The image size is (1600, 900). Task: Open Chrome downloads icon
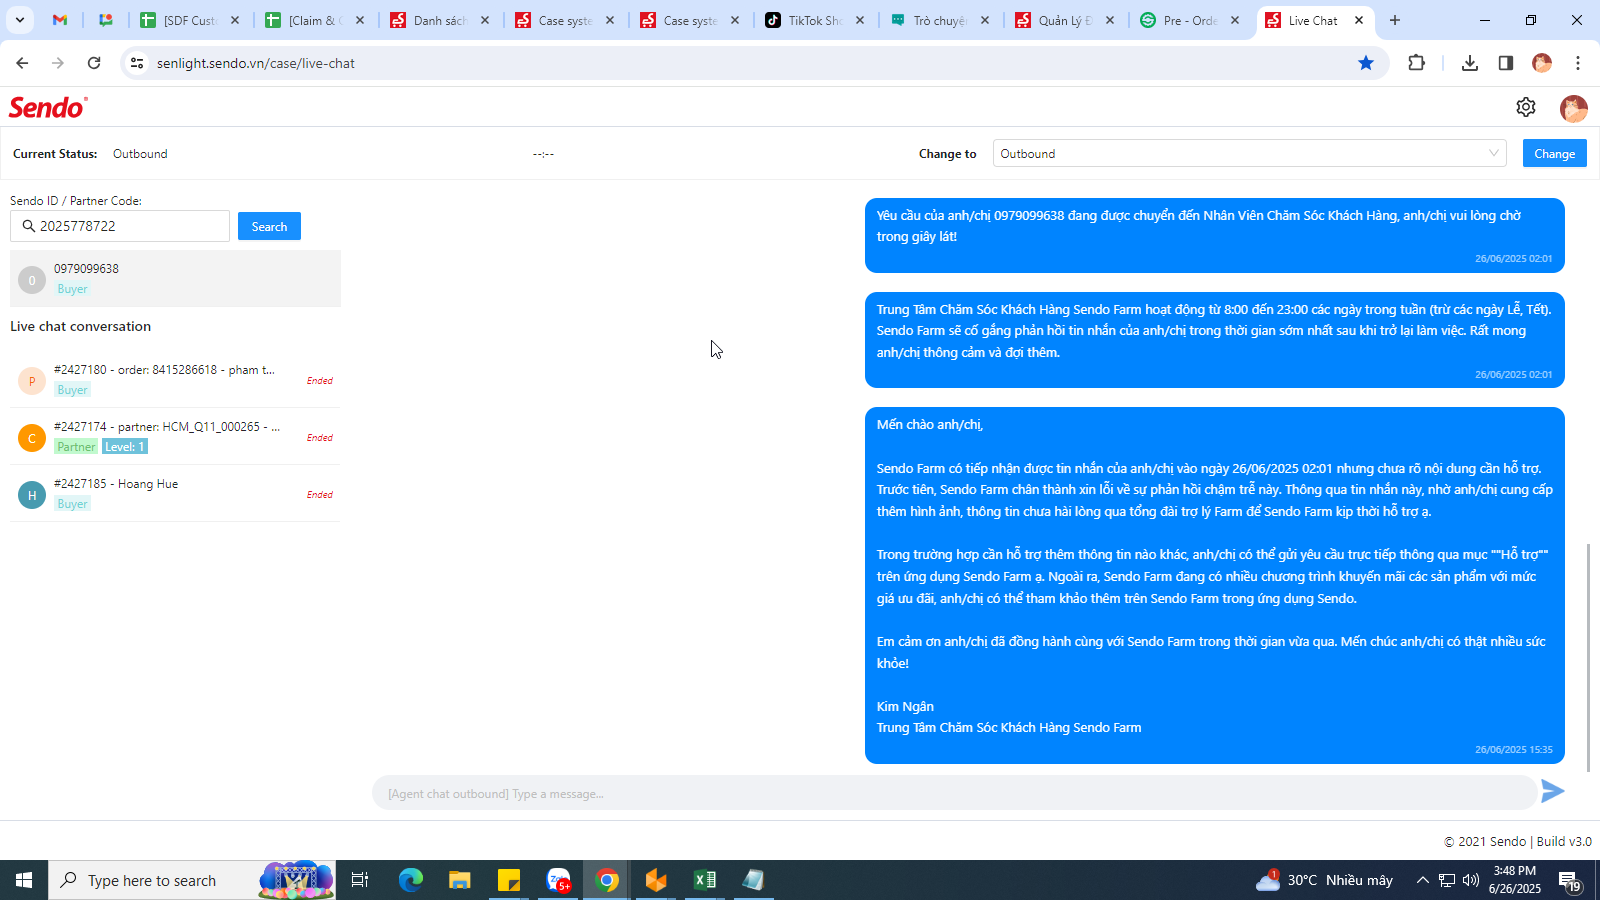point(1469,63)
